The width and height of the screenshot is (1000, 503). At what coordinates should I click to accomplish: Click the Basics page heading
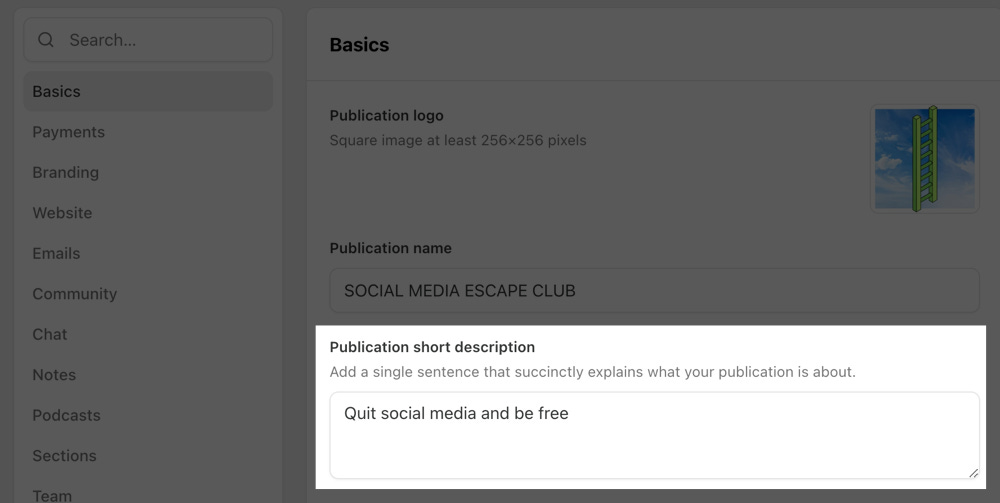click(359, 45)
